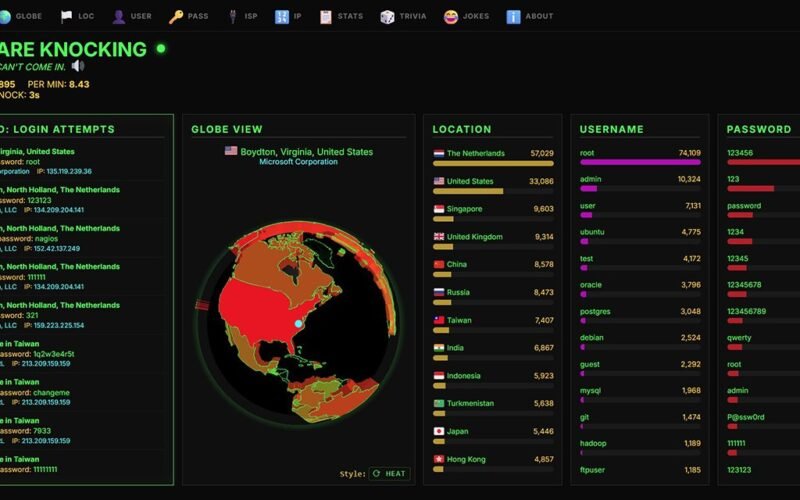Screen dimensions: 800x500
Task: Click the Microsoft Corporation ISP label
Action: [298, 162]
